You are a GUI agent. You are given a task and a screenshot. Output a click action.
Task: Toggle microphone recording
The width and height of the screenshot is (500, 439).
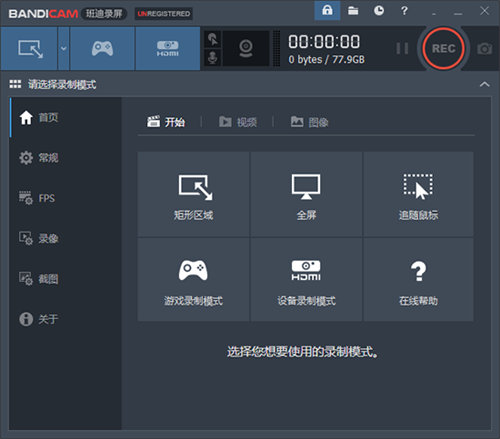pos(213,58)
